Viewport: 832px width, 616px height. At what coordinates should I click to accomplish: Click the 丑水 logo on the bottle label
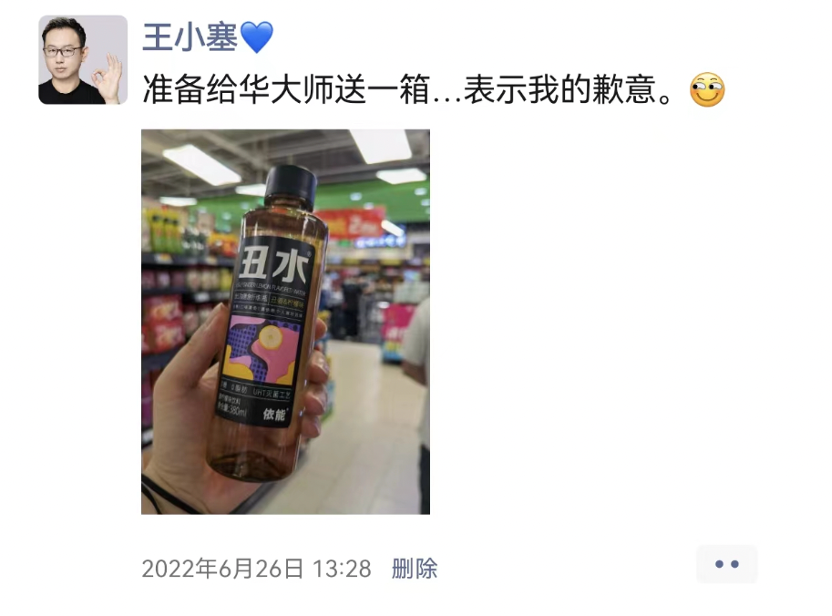click(274, 264)
